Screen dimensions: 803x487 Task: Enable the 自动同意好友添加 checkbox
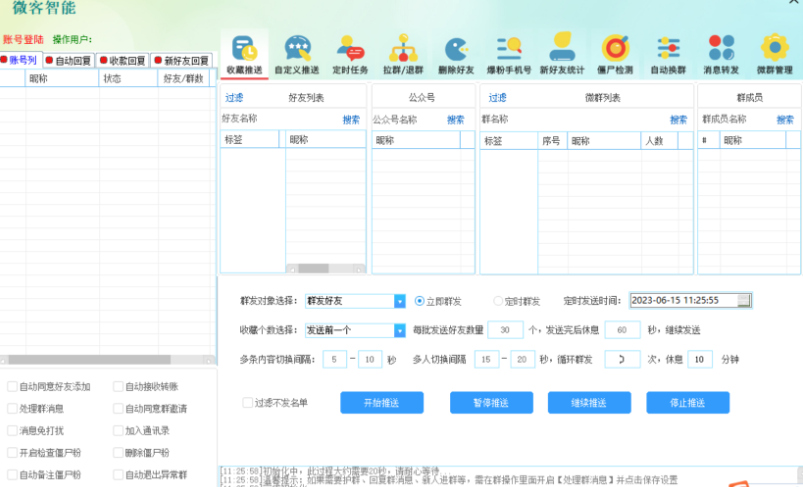tap(12, 386)
